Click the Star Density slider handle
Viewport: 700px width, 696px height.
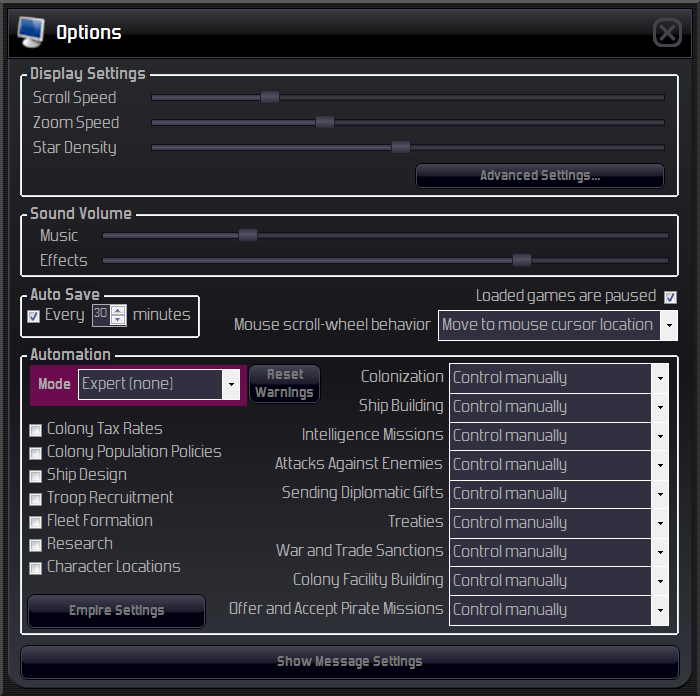click(400, 147)
